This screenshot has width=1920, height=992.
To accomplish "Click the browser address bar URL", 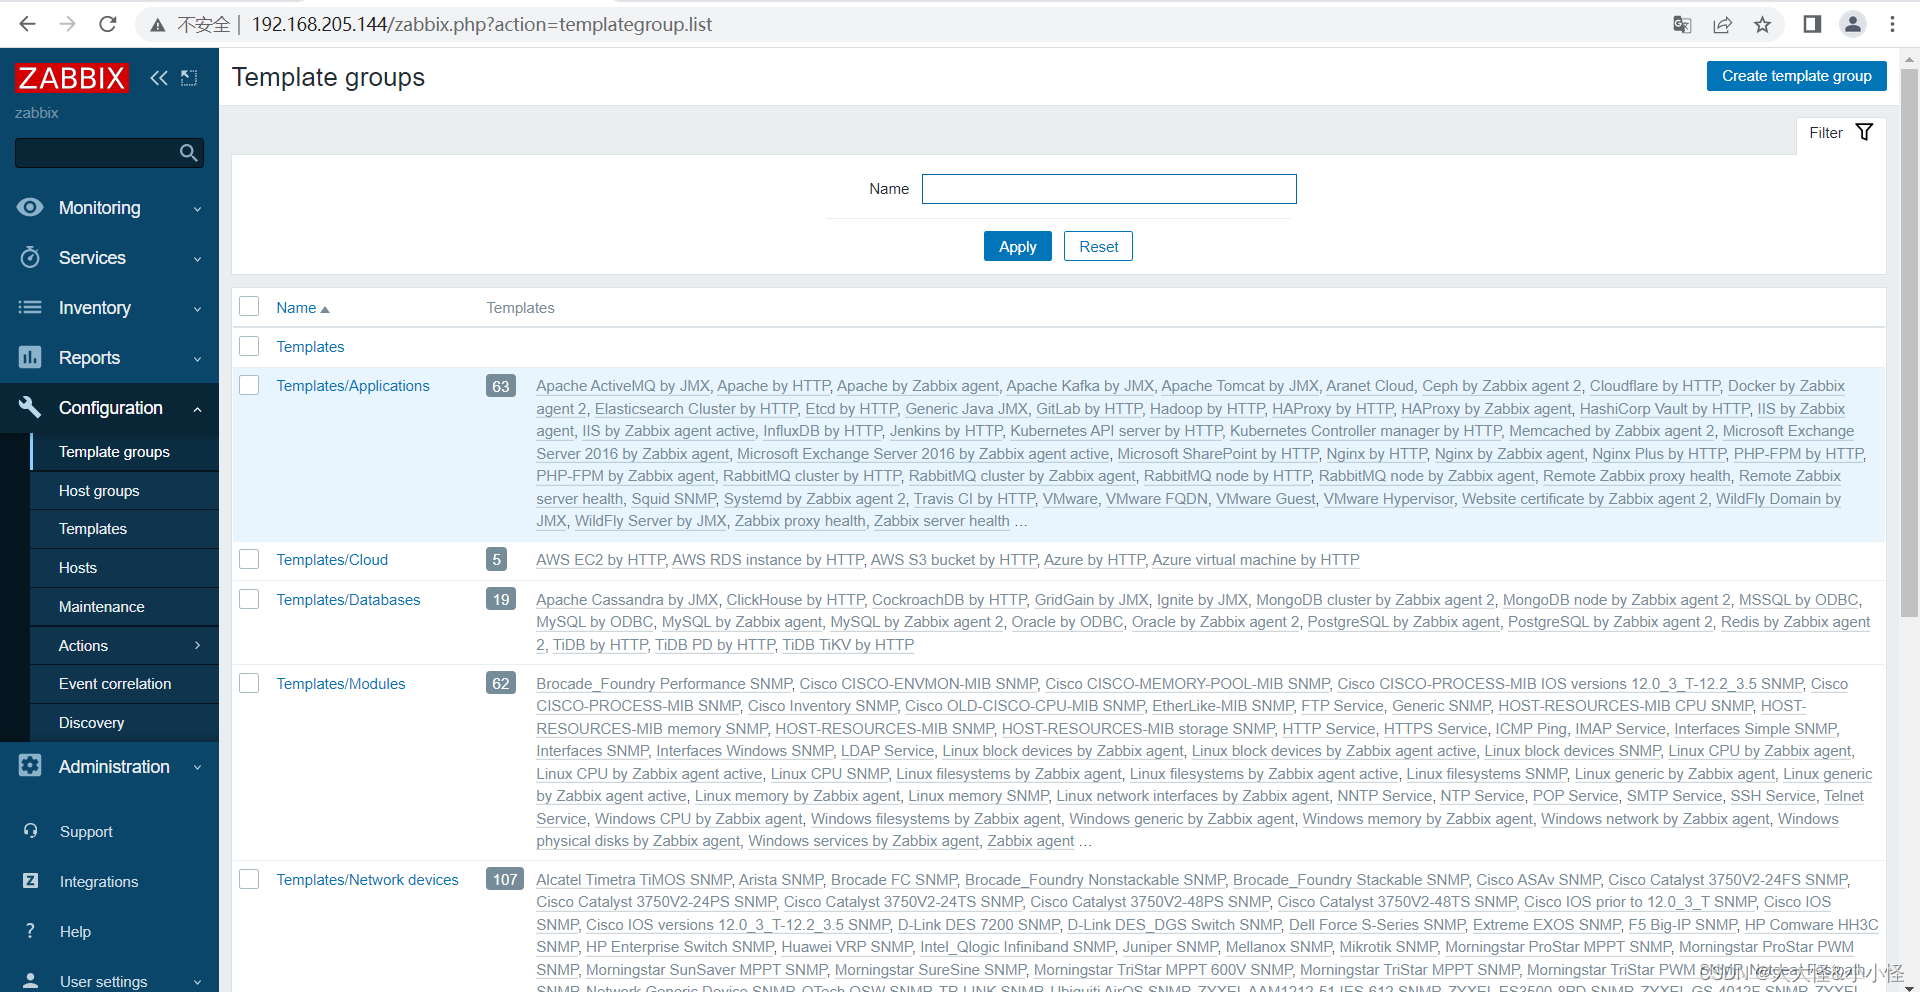I will coord(482,24).
